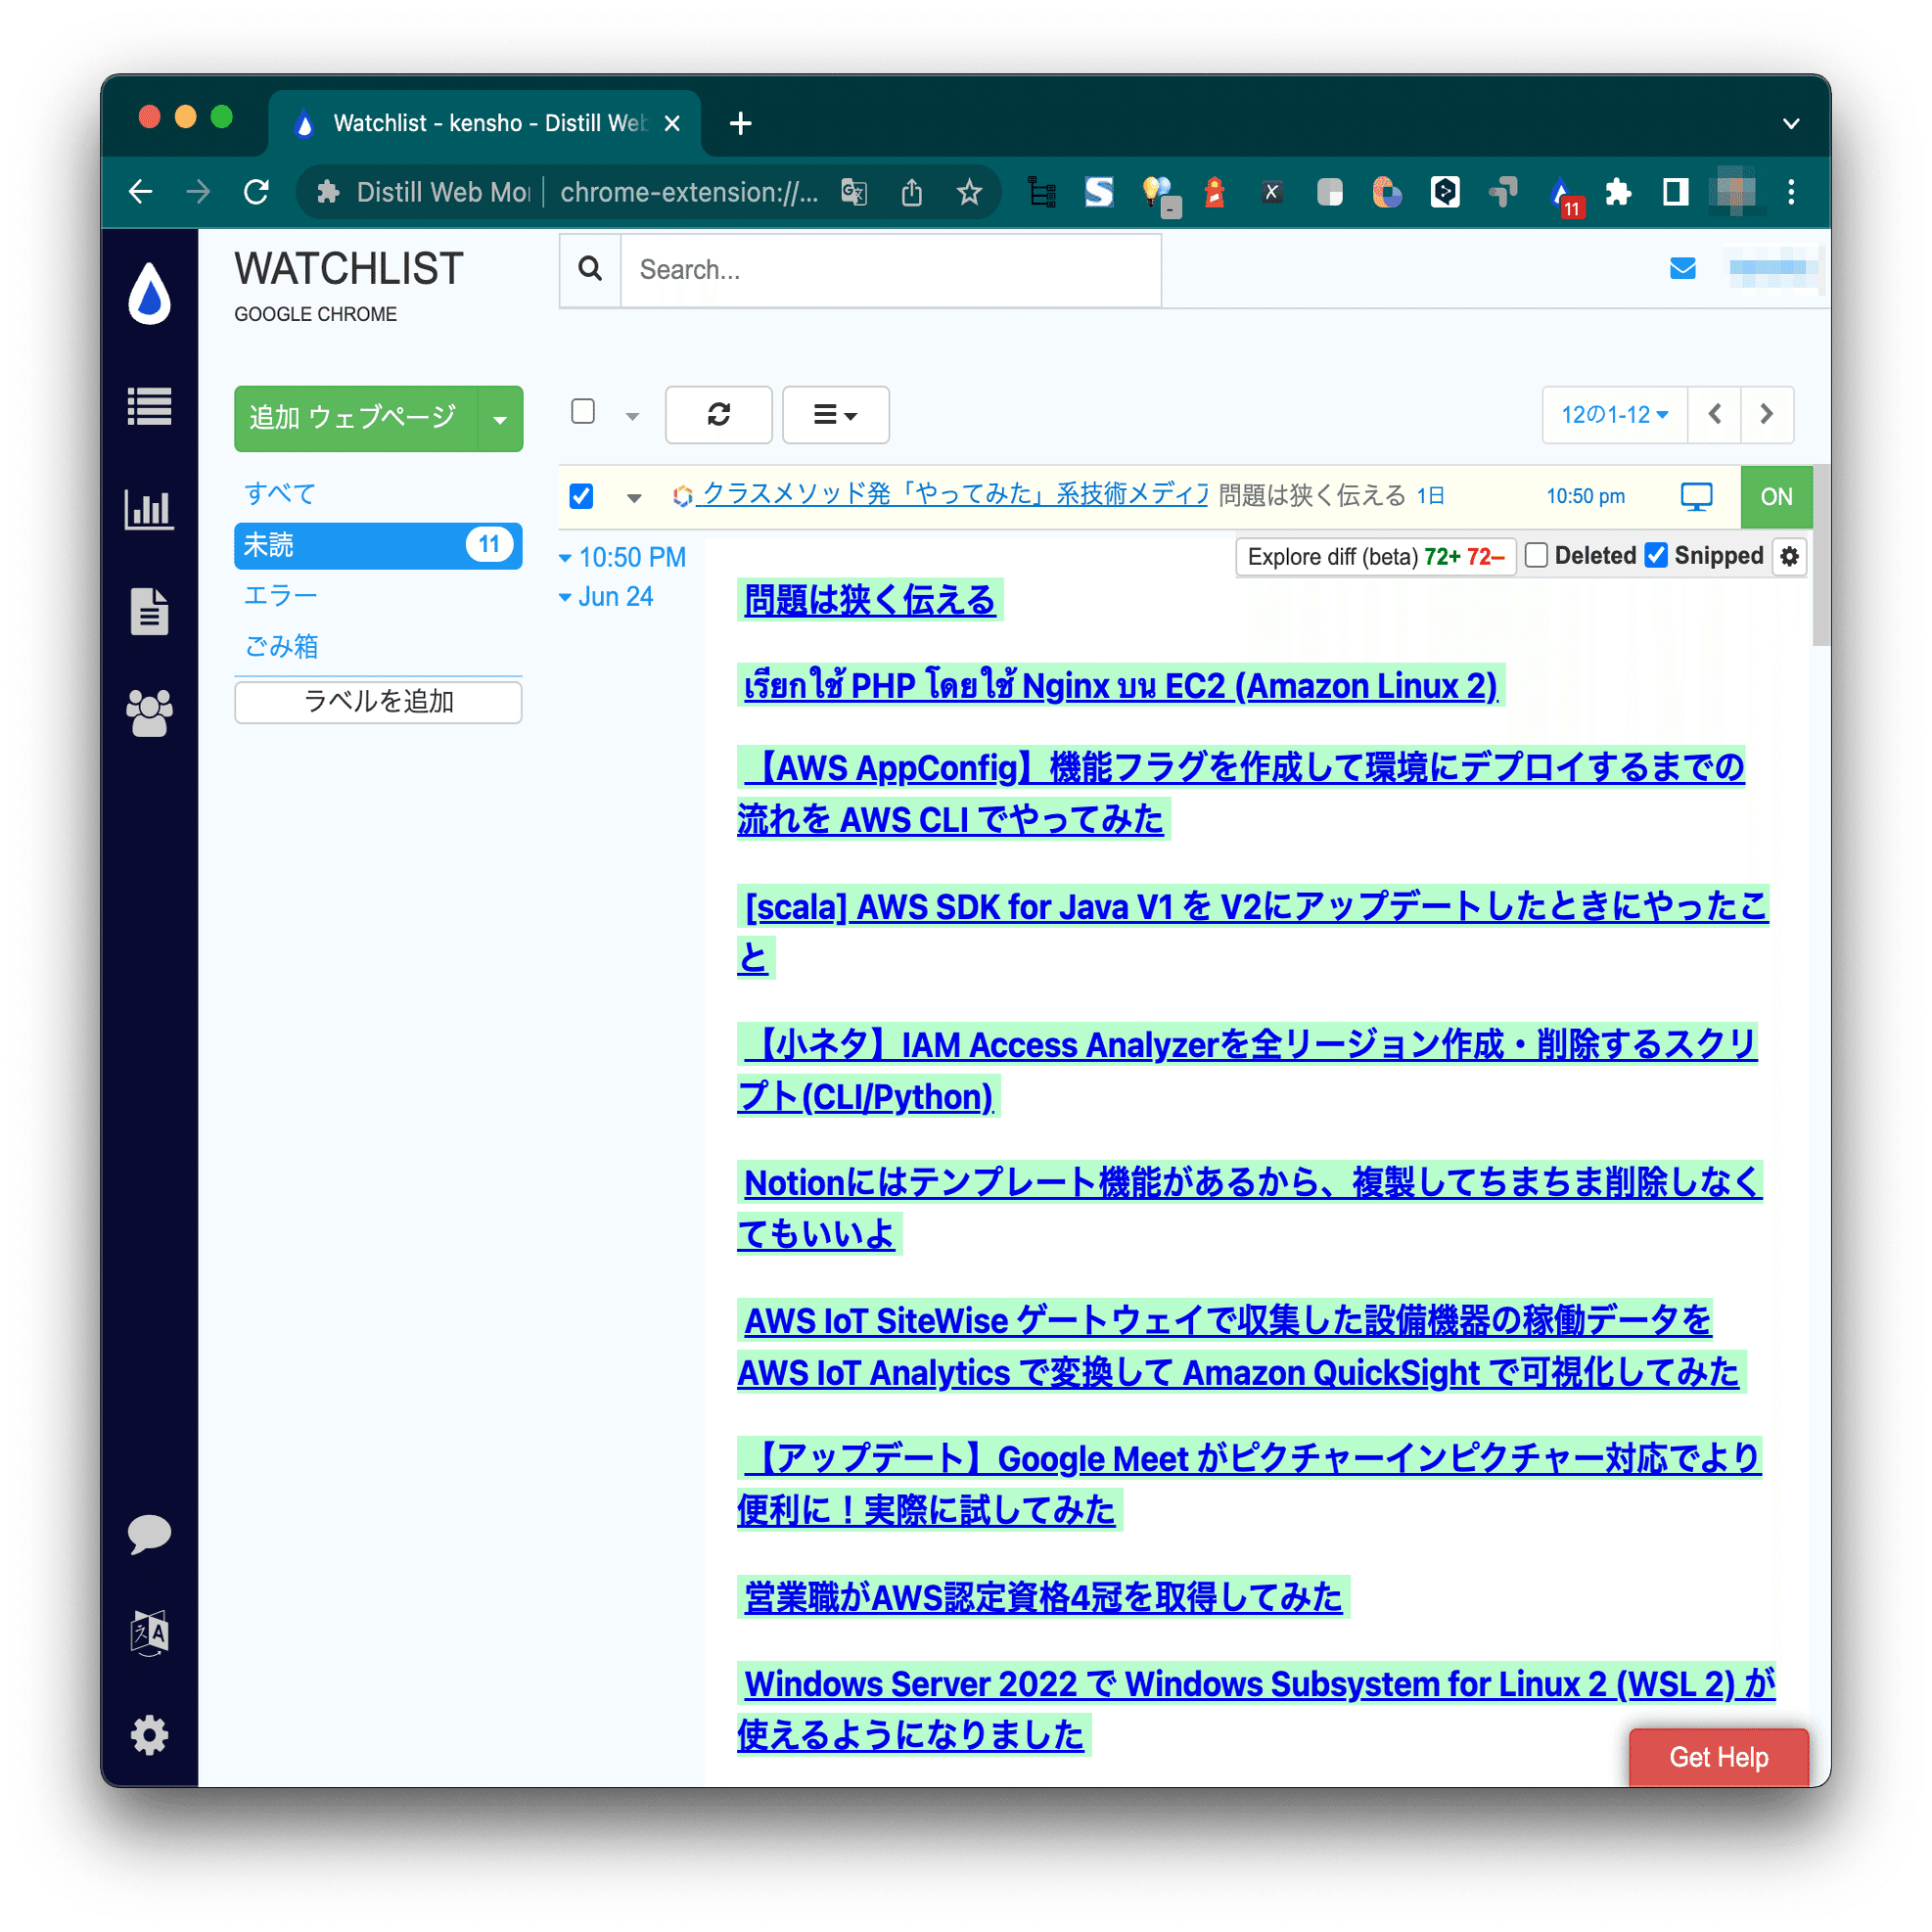Click the Chrome address bar URL
Image resolution: width=1932 pixels, height=1932 pixels.
688,192
